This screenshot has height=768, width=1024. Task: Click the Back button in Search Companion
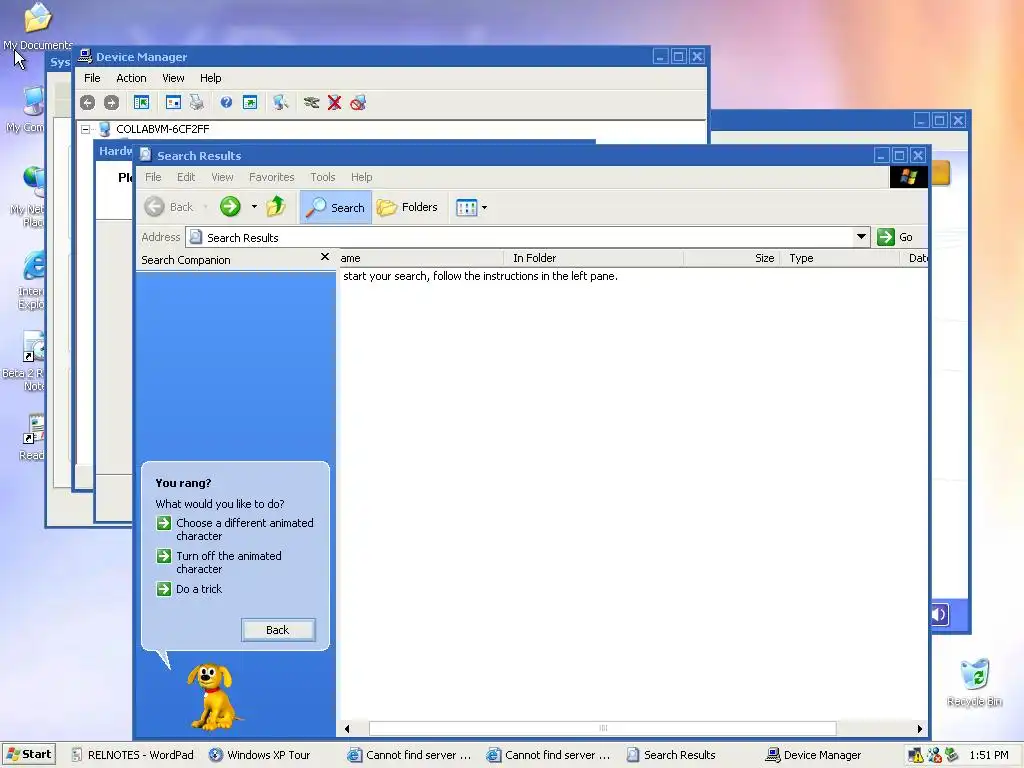(x=278, y=630)
